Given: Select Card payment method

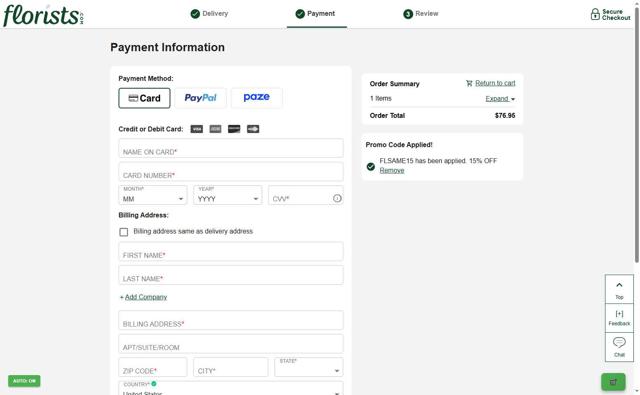Looking at the screenshot, I should point(144,98).
